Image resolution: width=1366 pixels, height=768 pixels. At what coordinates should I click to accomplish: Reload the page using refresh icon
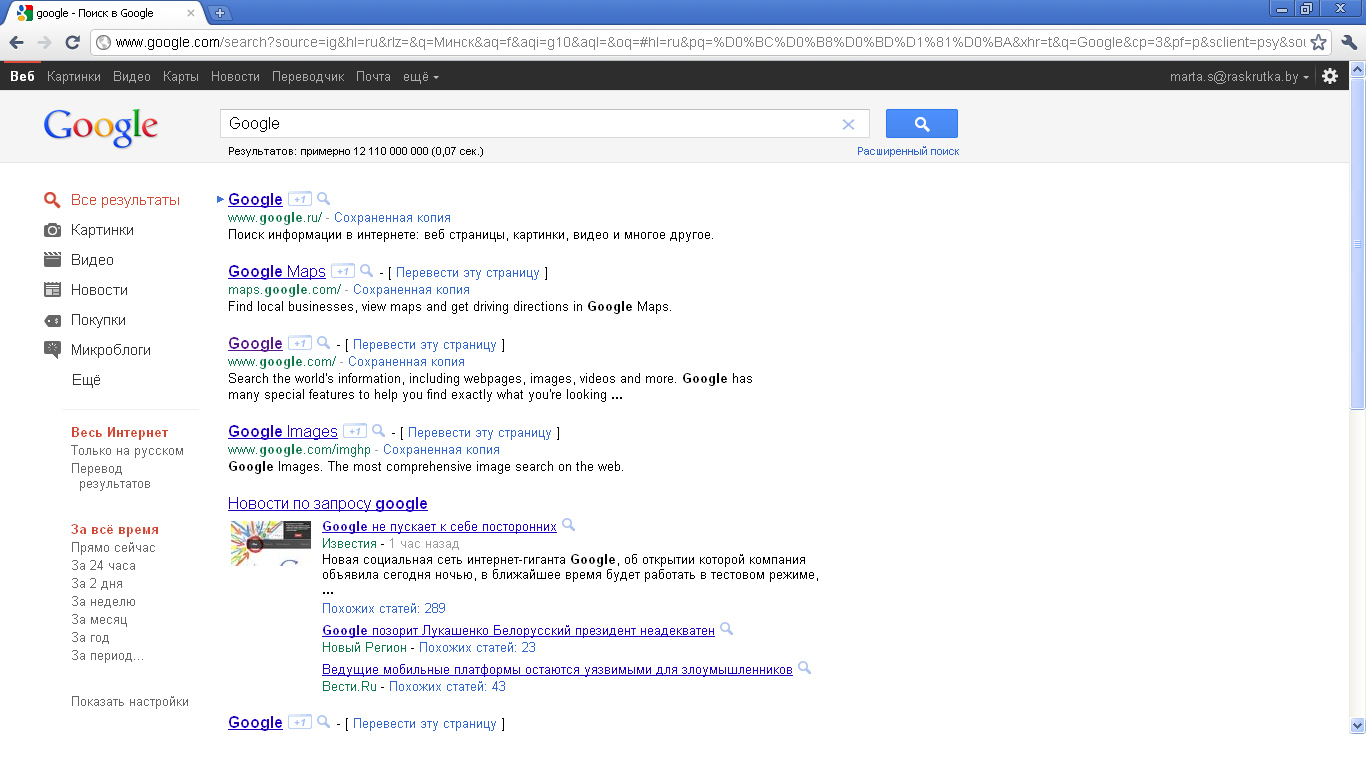click(72, 42)
